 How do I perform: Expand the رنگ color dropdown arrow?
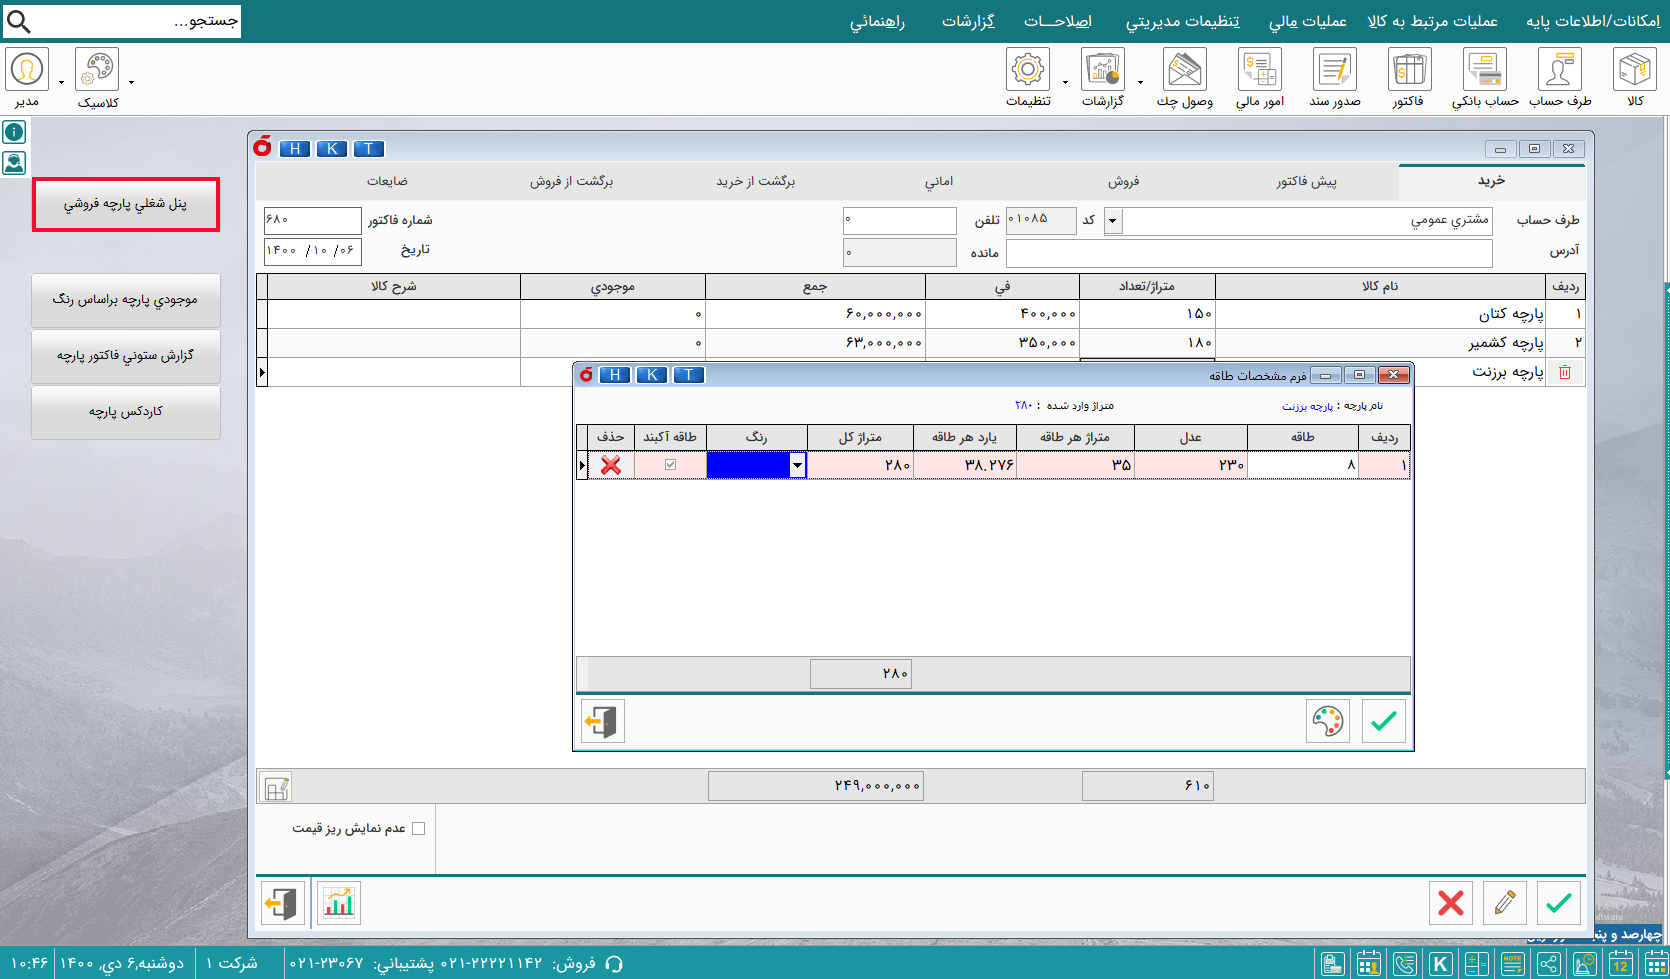[797, 465]
